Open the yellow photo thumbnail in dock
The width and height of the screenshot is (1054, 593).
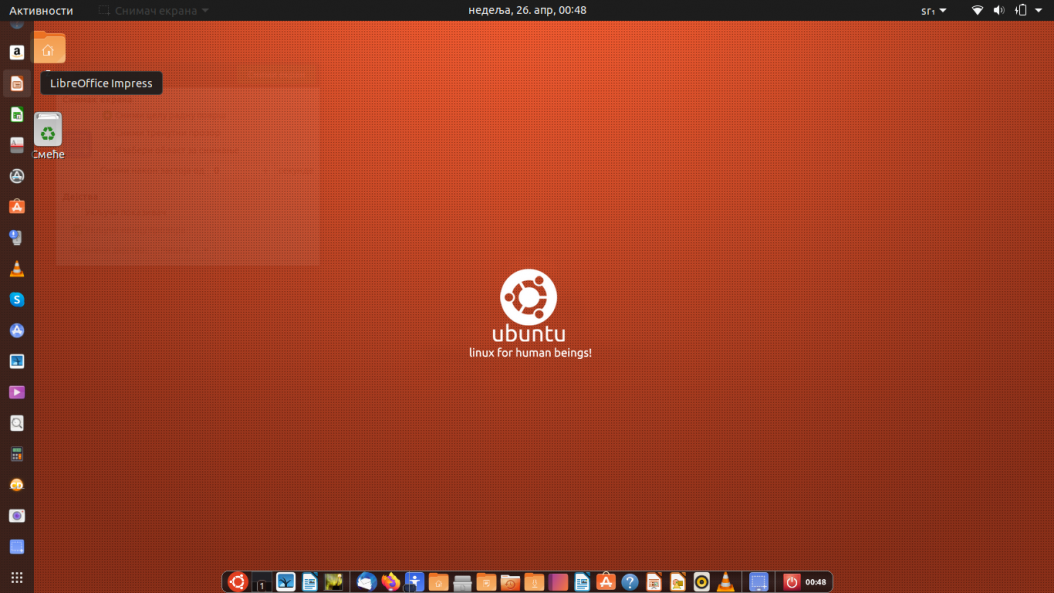pyautogui.click(x=333, y=582)
